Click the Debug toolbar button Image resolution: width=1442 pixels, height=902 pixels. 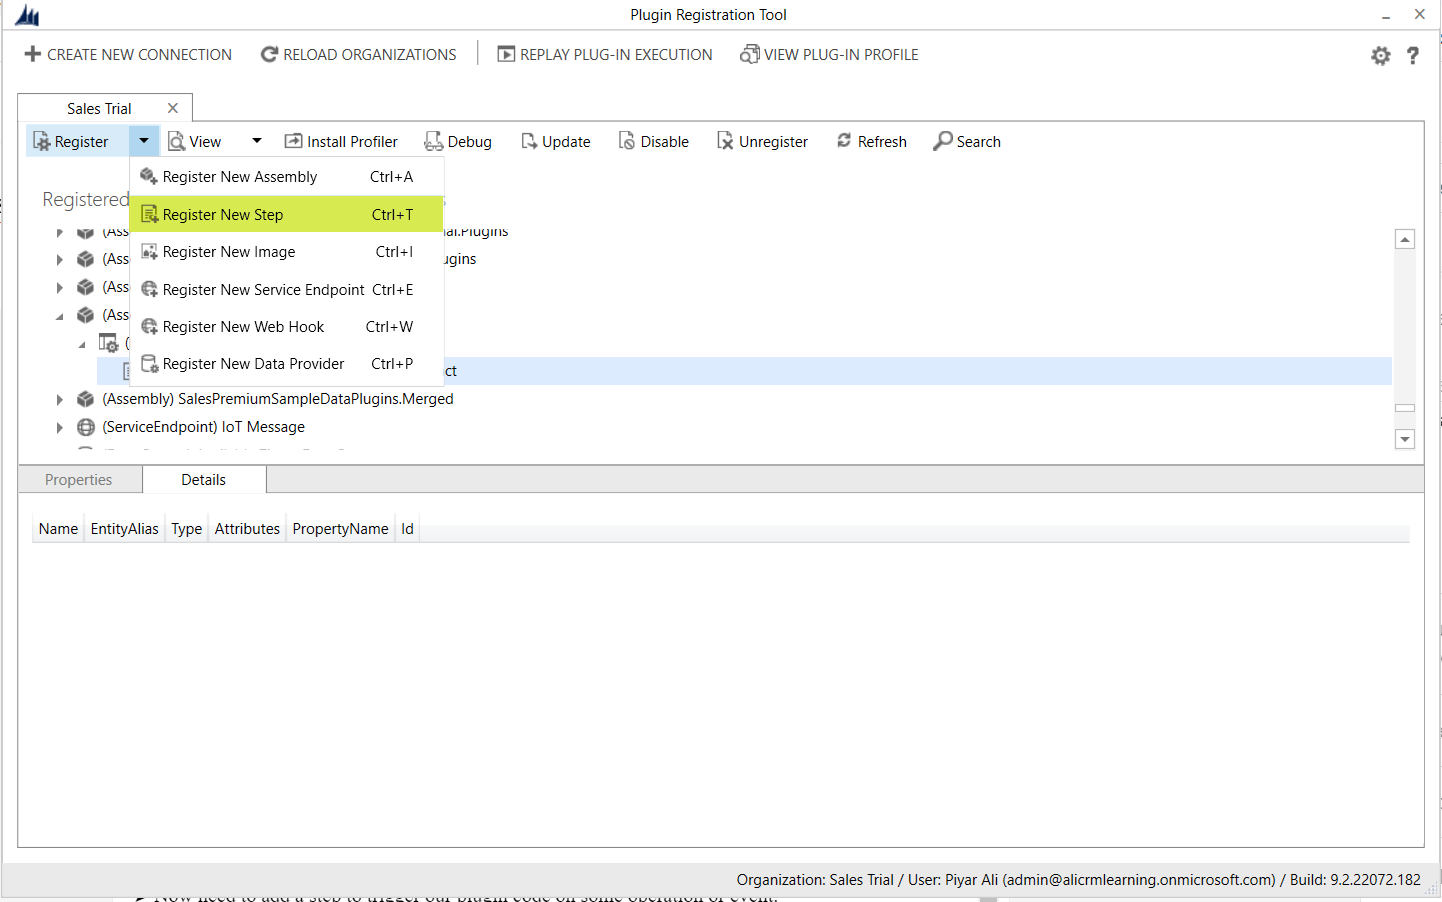pyautogui.click(x=459, y=142)
